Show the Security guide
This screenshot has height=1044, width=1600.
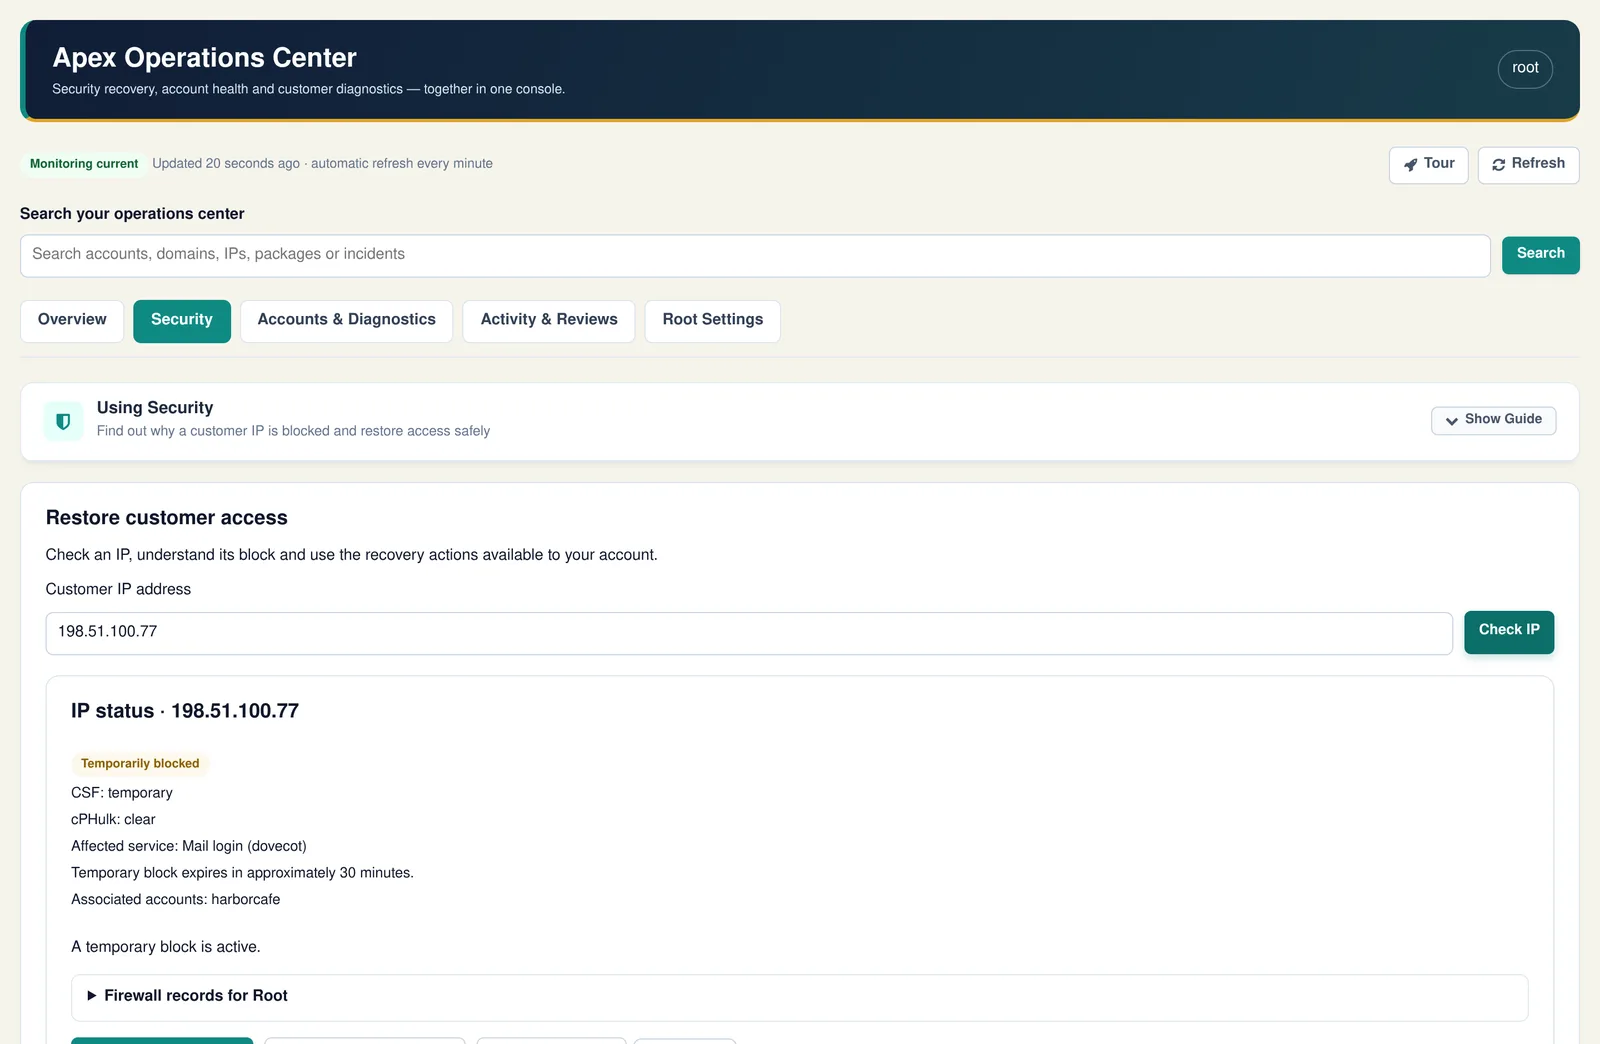pyautogui.click(x=1493, y=420)
